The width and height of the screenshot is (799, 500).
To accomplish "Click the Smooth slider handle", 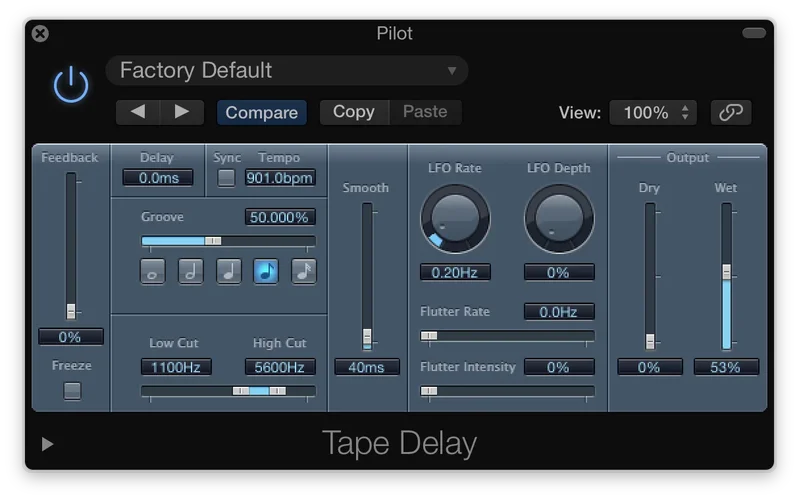I will tap(367, 337).
